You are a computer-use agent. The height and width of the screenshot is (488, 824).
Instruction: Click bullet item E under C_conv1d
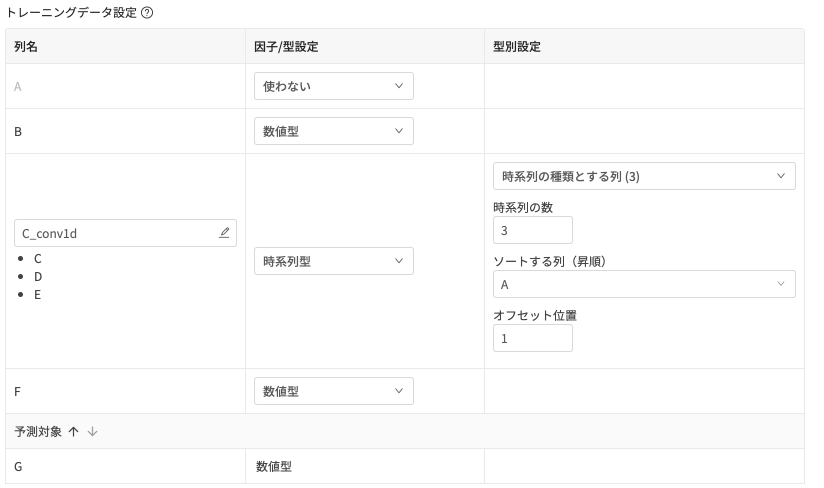(x=38, y=295)
